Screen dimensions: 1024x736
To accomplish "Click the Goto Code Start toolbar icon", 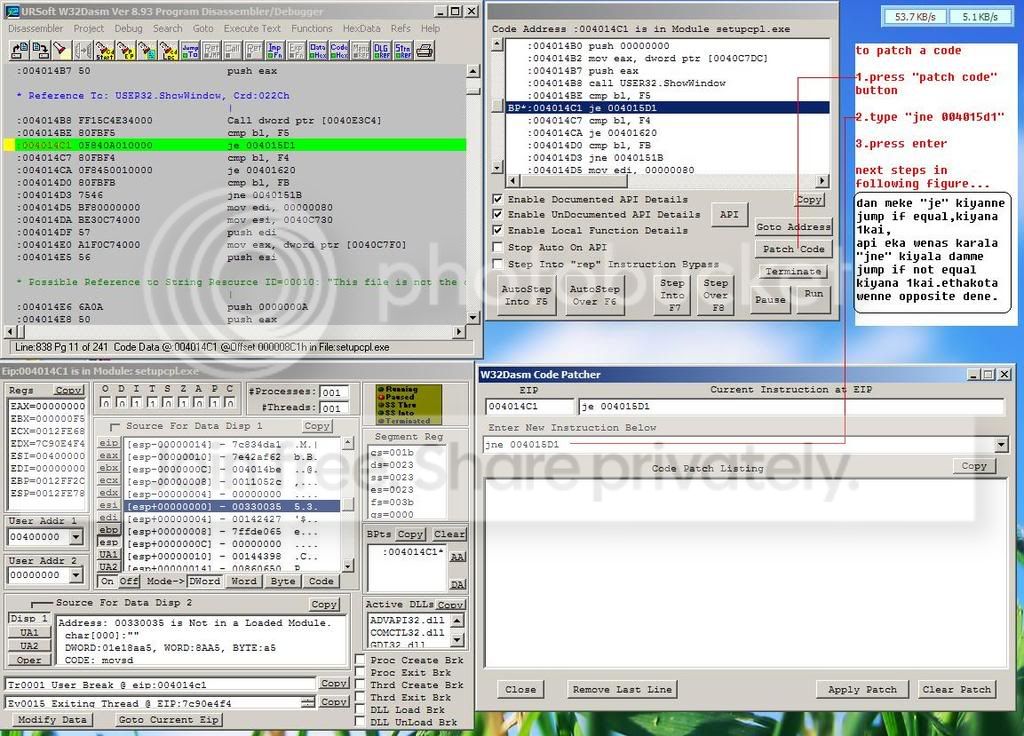I will point(104,50).
